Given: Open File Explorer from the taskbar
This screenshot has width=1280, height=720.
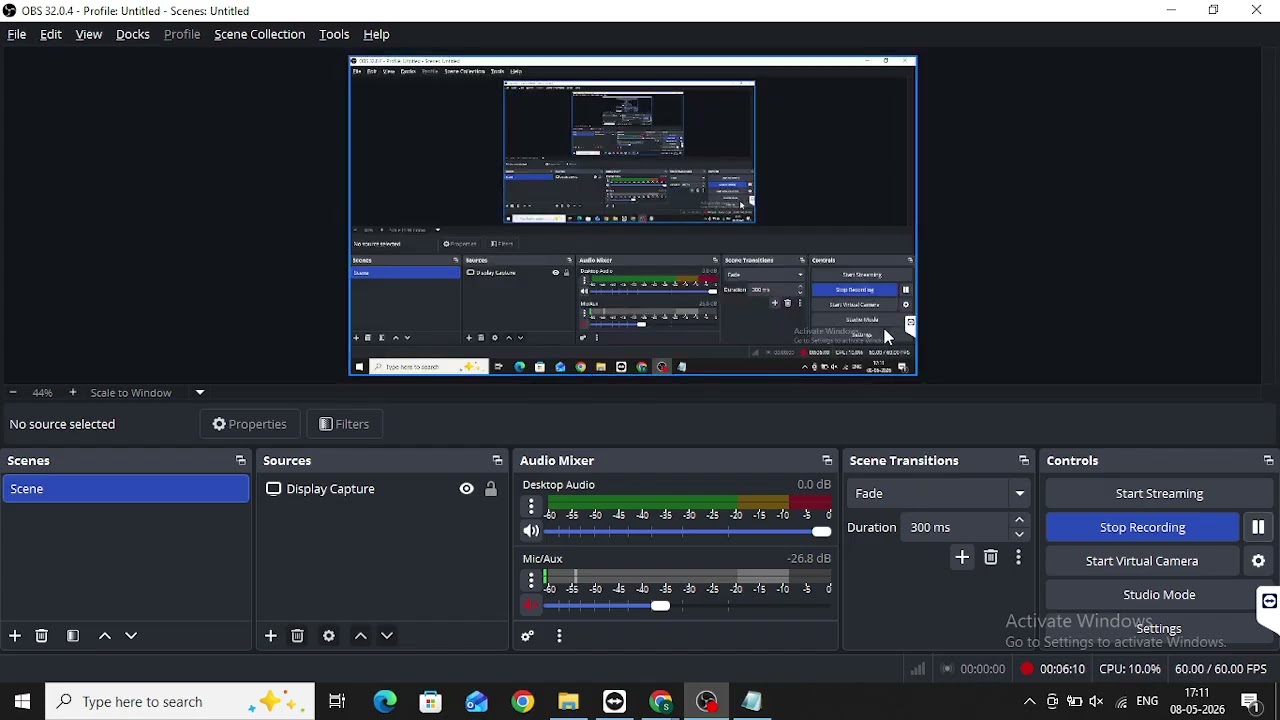Looking at the screenshot, I should (569, 702).
